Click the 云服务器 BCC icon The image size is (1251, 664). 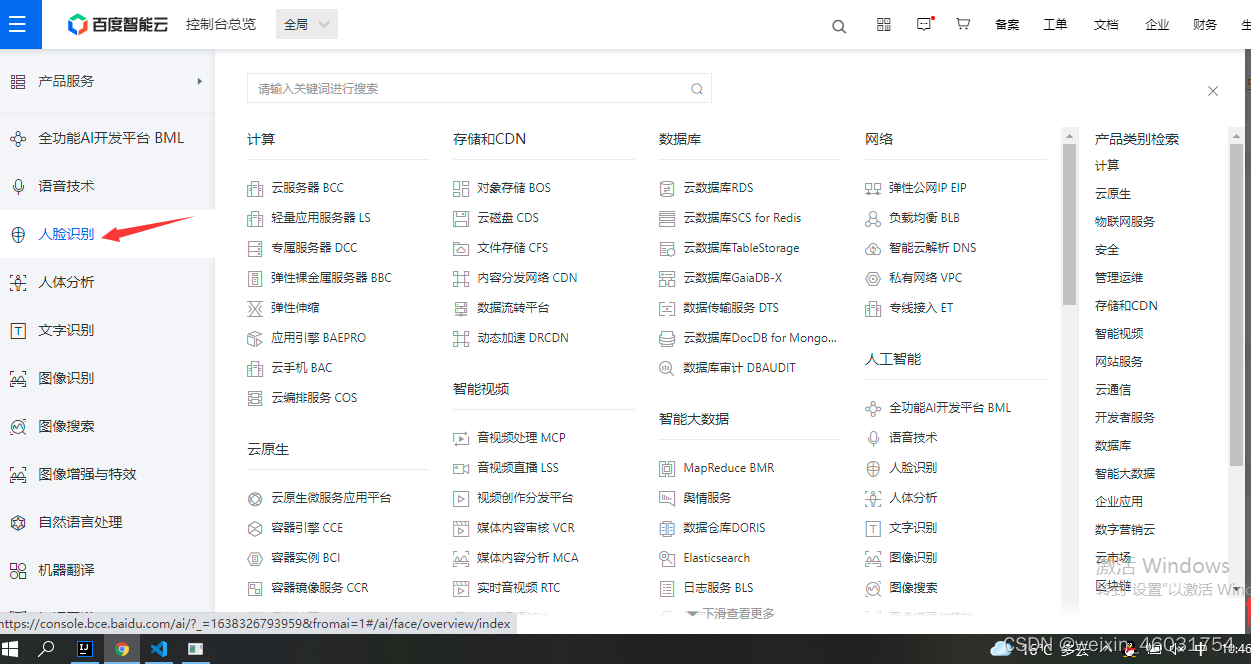(255, 188)
